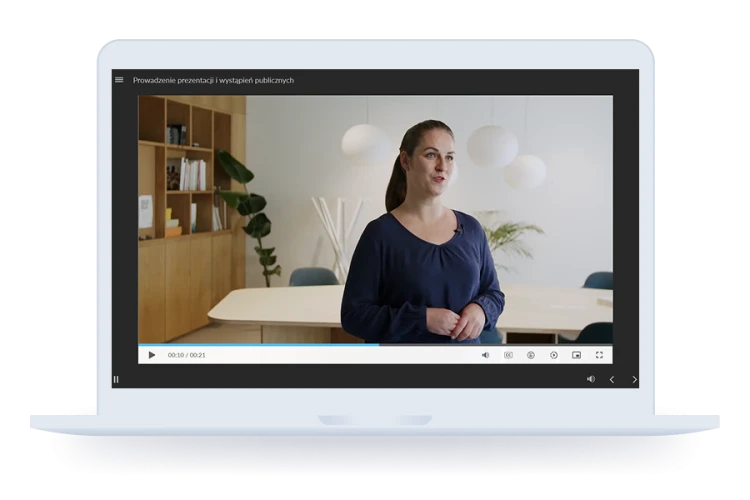The height and width of the screenshot is (500, 750).
Task: Click the 'Prowadzenie prezentacji i wystąpień publicznych' title
Action: tap(213, 80)
